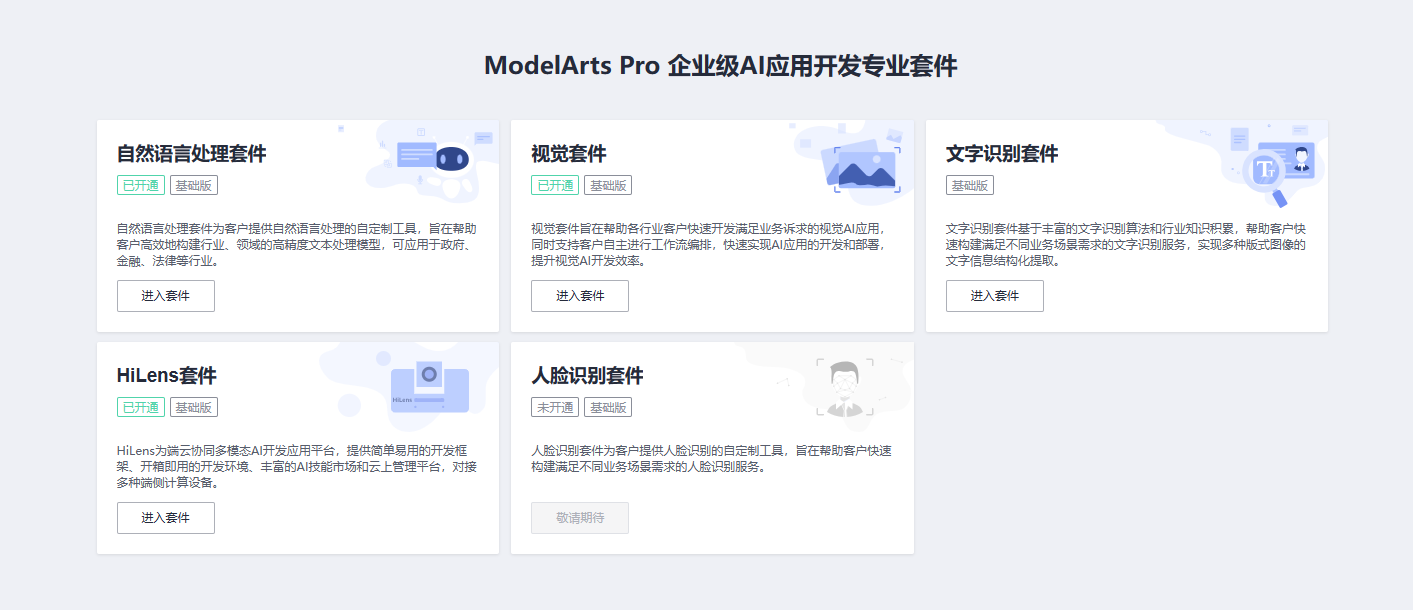Viewport: 1413px width, 613px height.
Task: Open HiLens套件 using 进入套件 button
Action: 166,518
